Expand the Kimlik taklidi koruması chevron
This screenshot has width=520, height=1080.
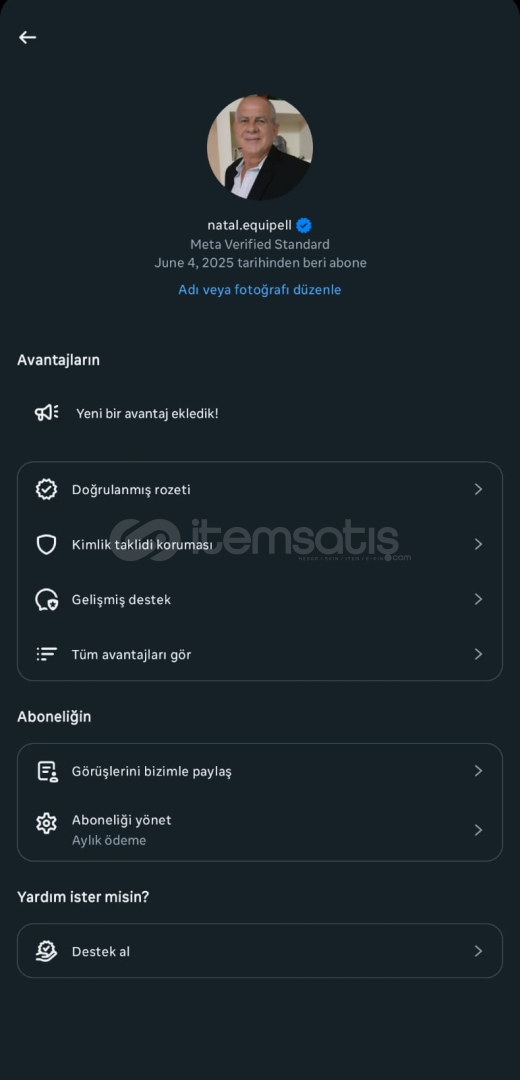[x=478, y=544]
